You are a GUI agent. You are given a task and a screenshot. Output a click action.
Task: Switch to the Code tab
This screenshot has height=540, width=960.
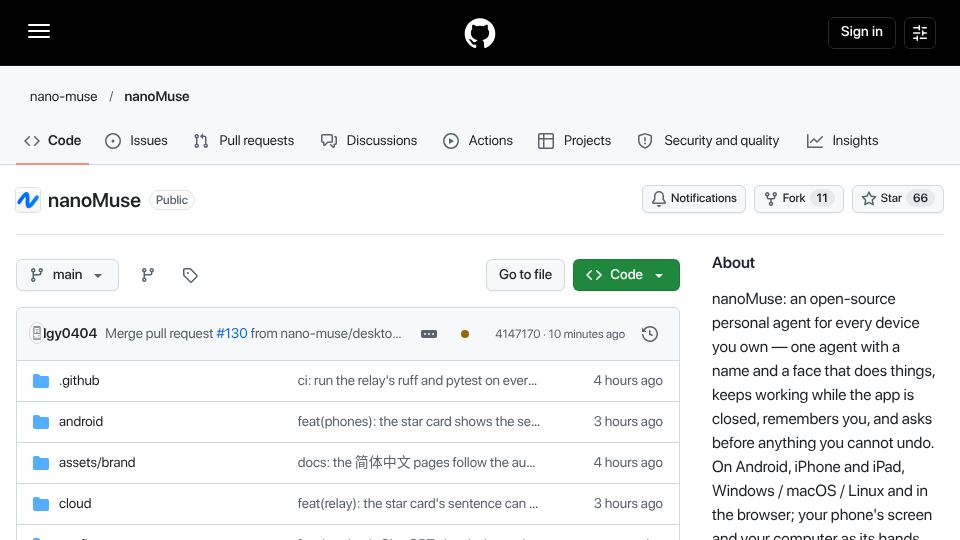53,141
